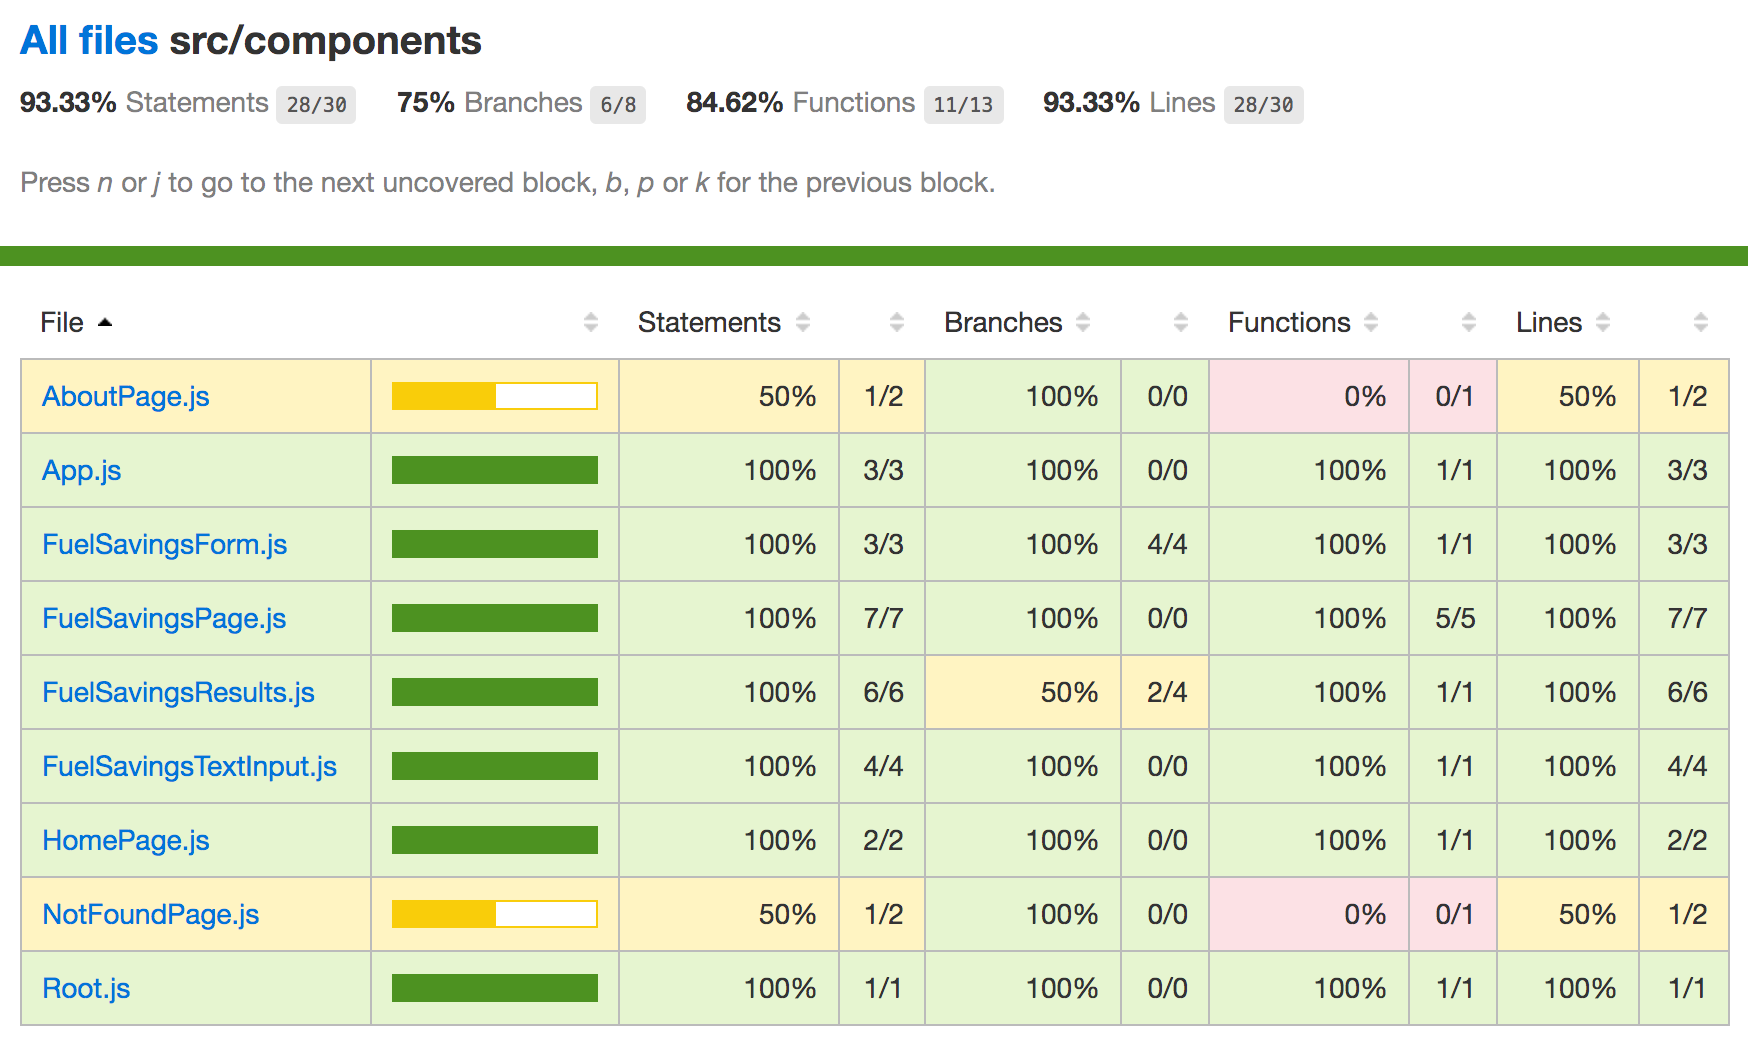This screenshot has height=1042, width=1748.
Task: Click sort icon beside Lines header
Action: coord(1603,322)
